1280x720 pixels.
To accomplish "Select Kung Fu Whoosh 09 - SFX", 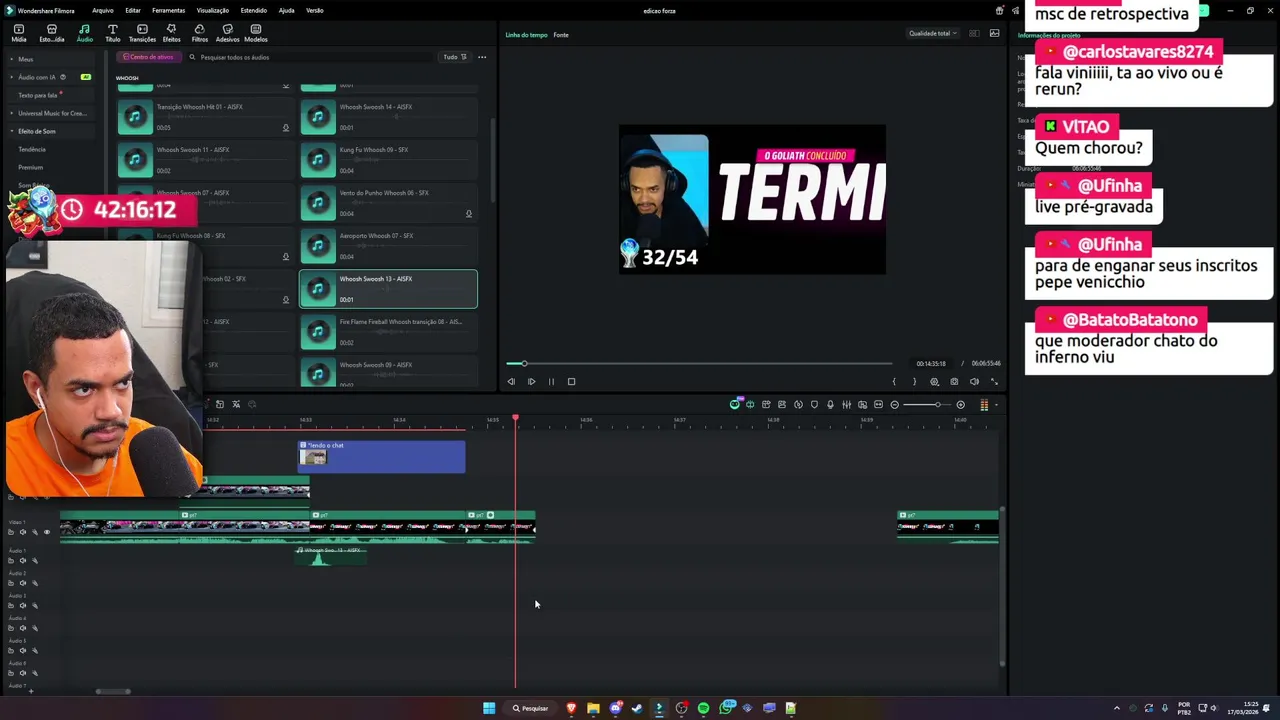I will tap(388, 160).
